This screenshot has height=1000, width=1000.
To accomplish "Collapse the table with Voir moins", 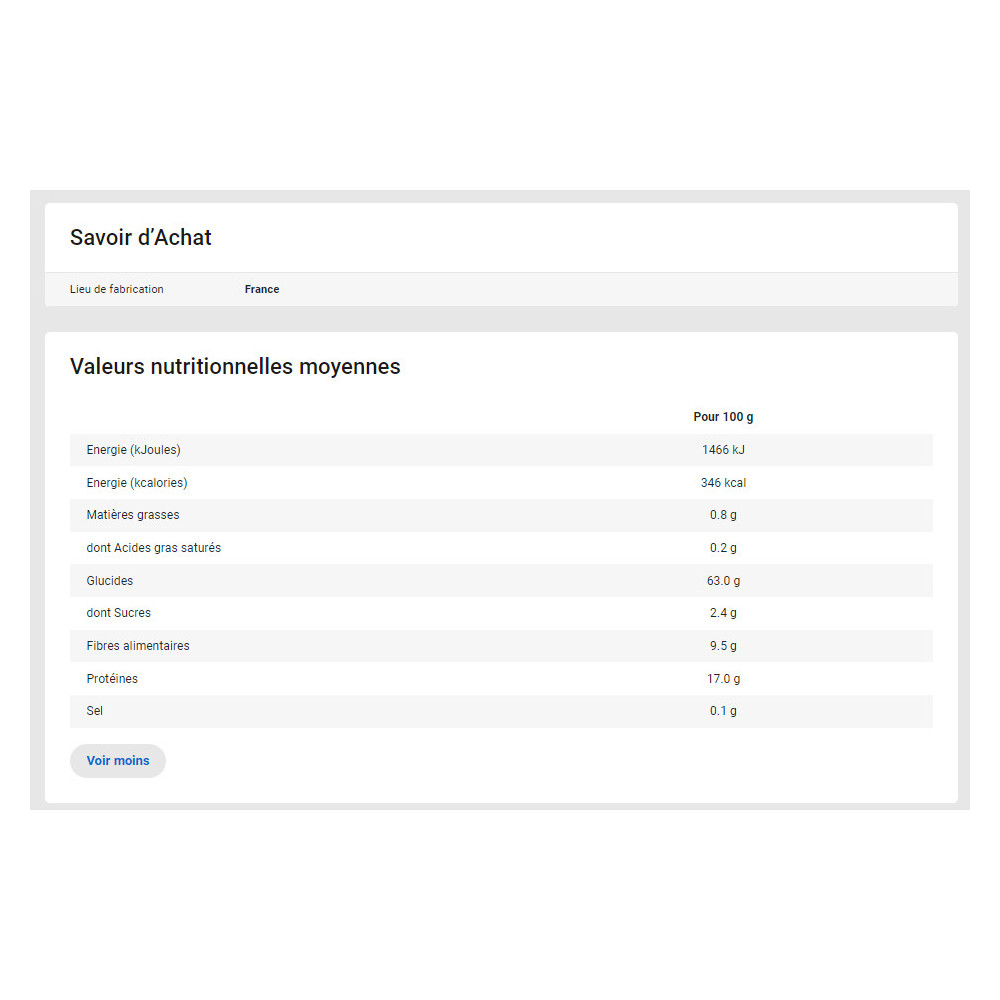I will pos(118,761).
